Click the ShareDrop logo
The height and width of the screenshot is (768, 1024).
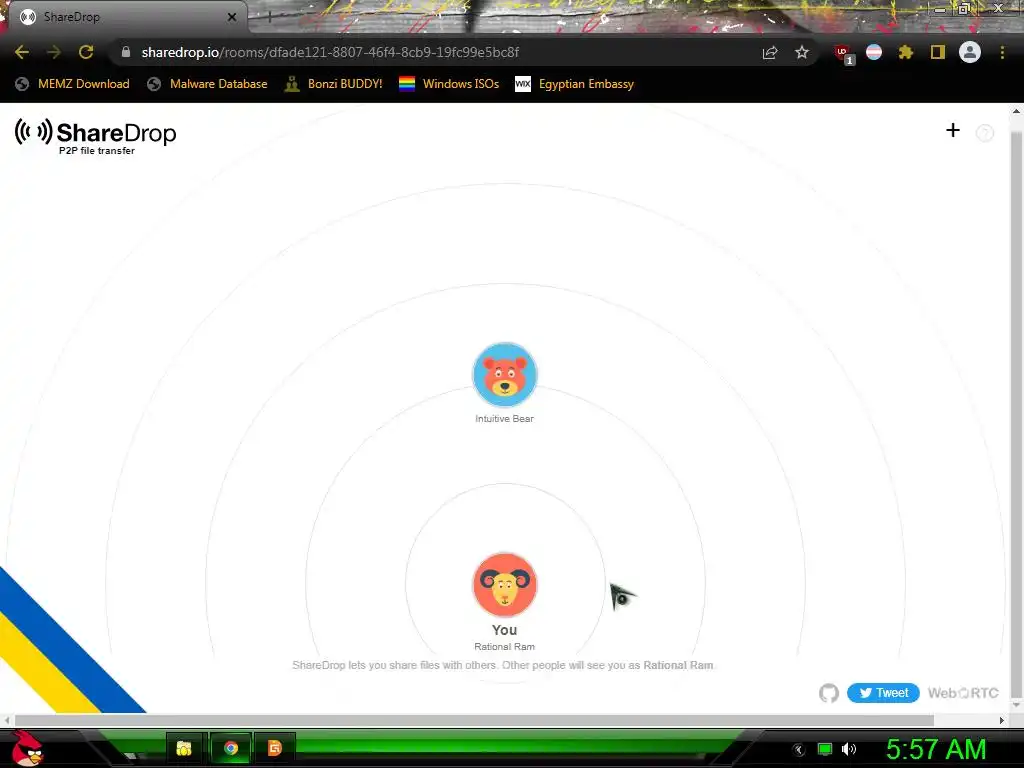[96, 133]
